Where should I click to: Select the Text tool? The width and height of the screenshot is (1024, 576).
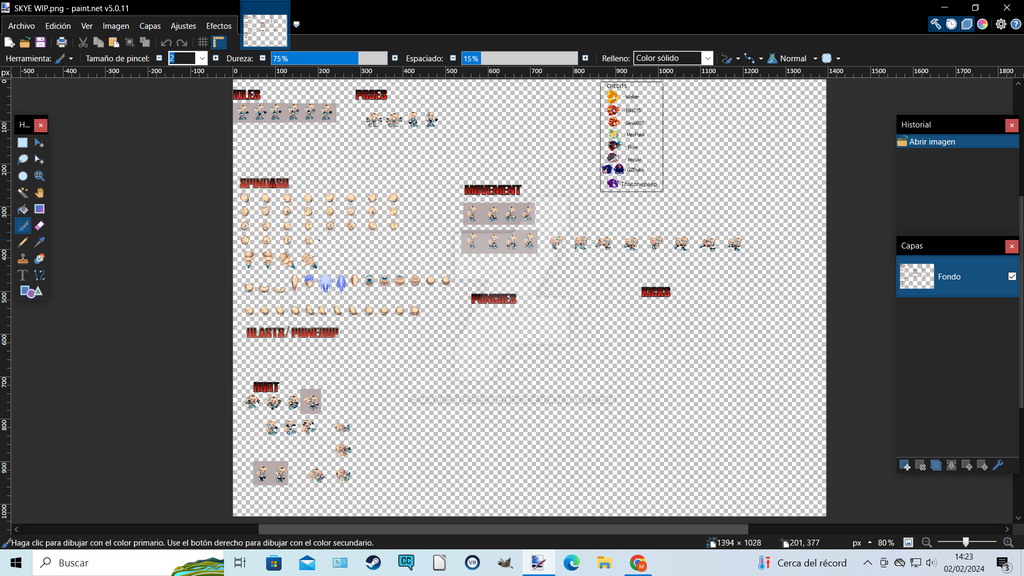(23, 275)
